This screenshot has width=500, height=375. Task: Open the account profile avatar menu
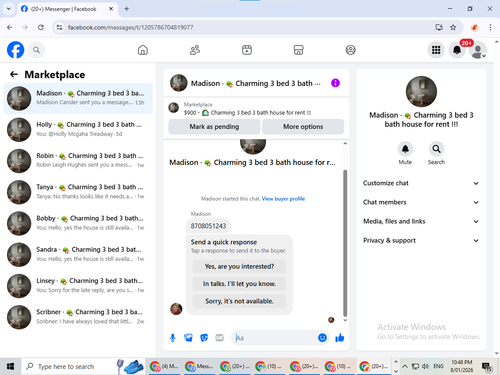pos(478,50)
